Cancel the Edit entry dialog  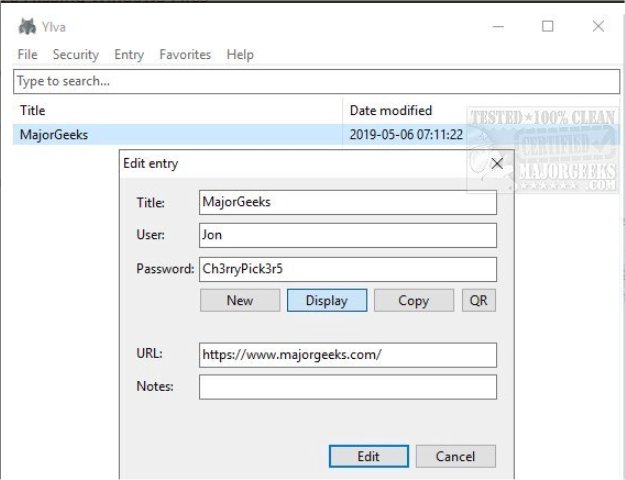tap(456, 456)
